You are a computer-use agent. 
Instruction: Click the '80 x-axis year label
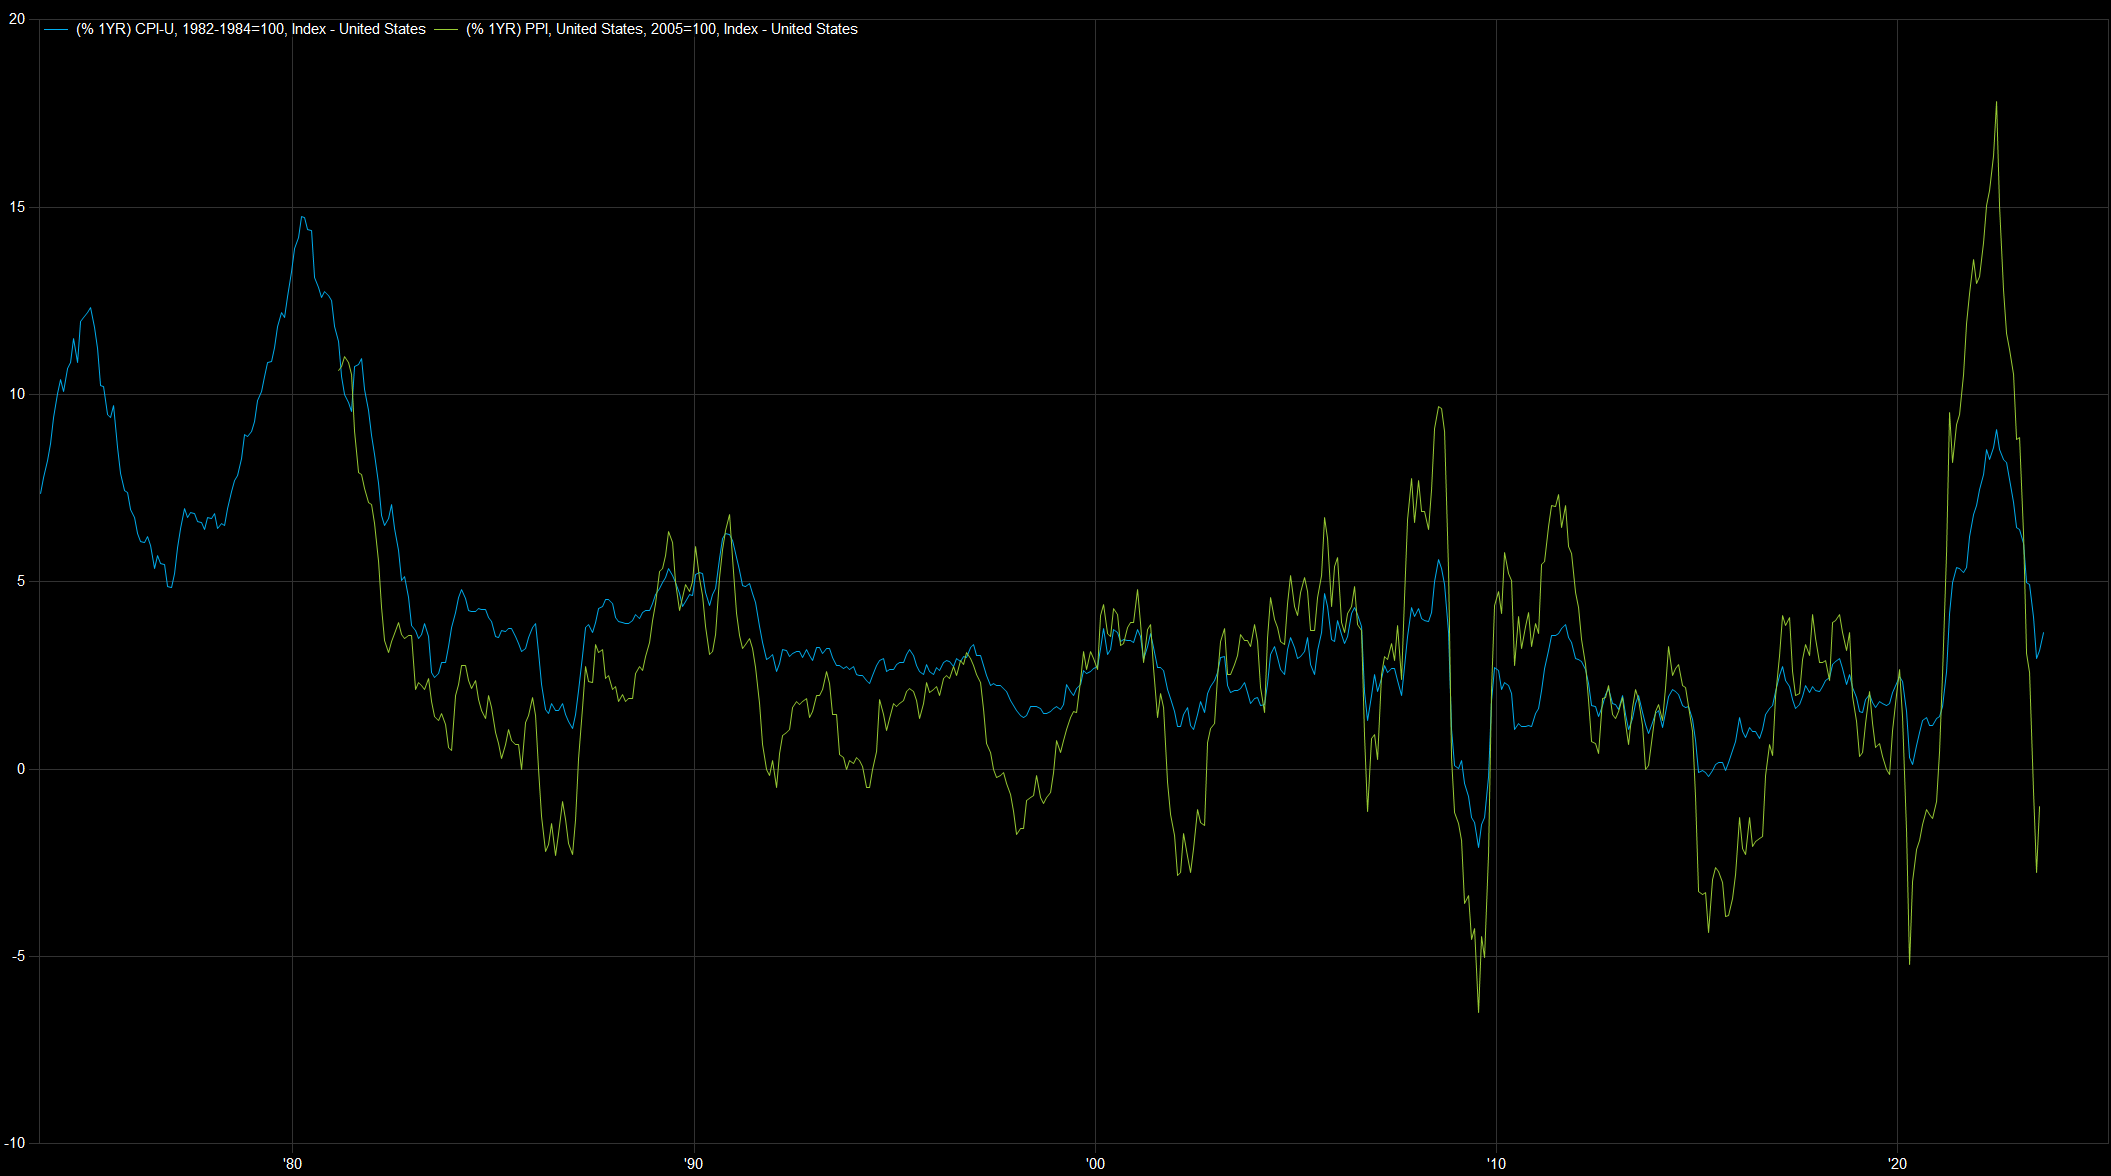click(292, 1163)
